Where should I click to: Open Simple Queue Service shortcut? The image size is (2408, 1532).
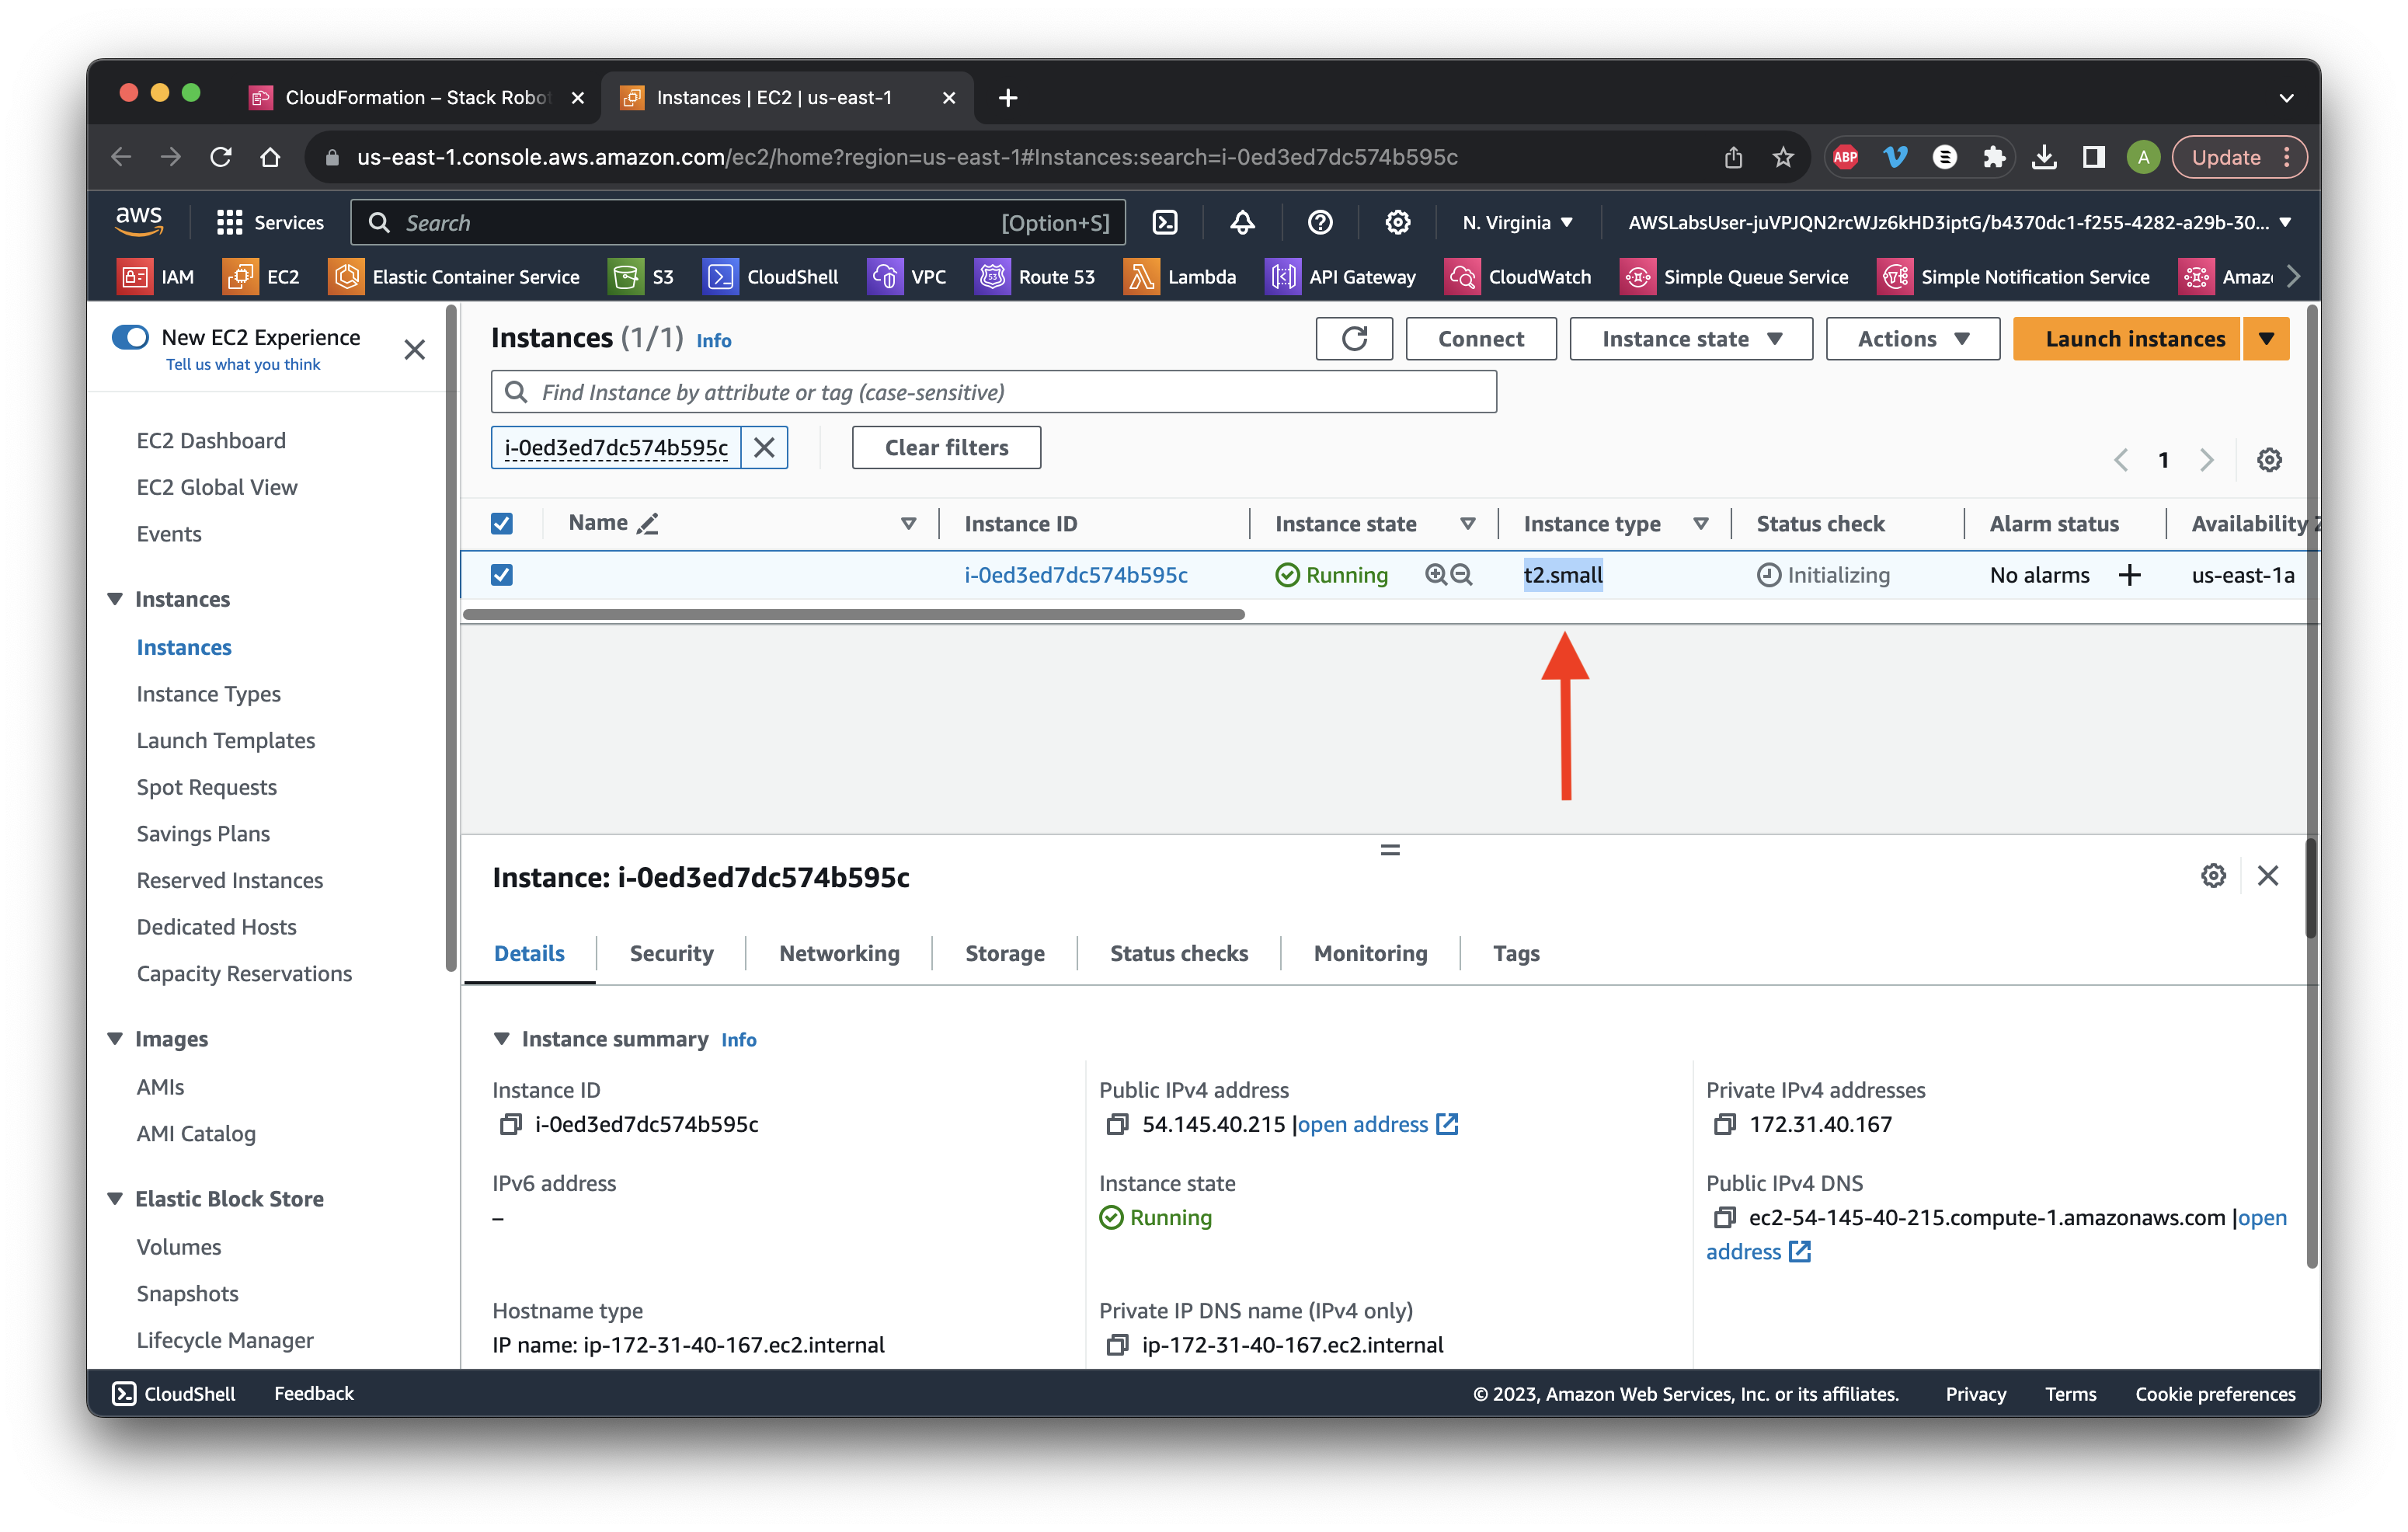[x=1734, y=277]
